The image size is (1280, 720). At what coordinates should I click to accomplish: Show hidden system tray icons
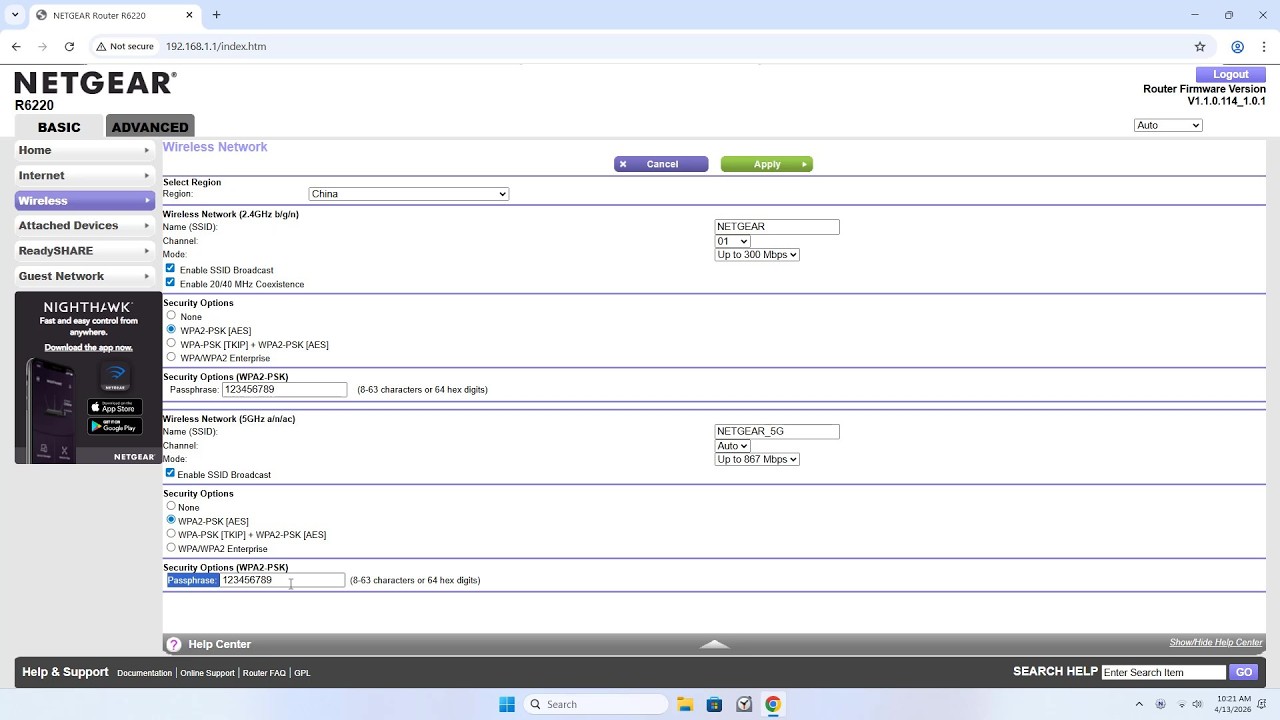click(1139, 704)
